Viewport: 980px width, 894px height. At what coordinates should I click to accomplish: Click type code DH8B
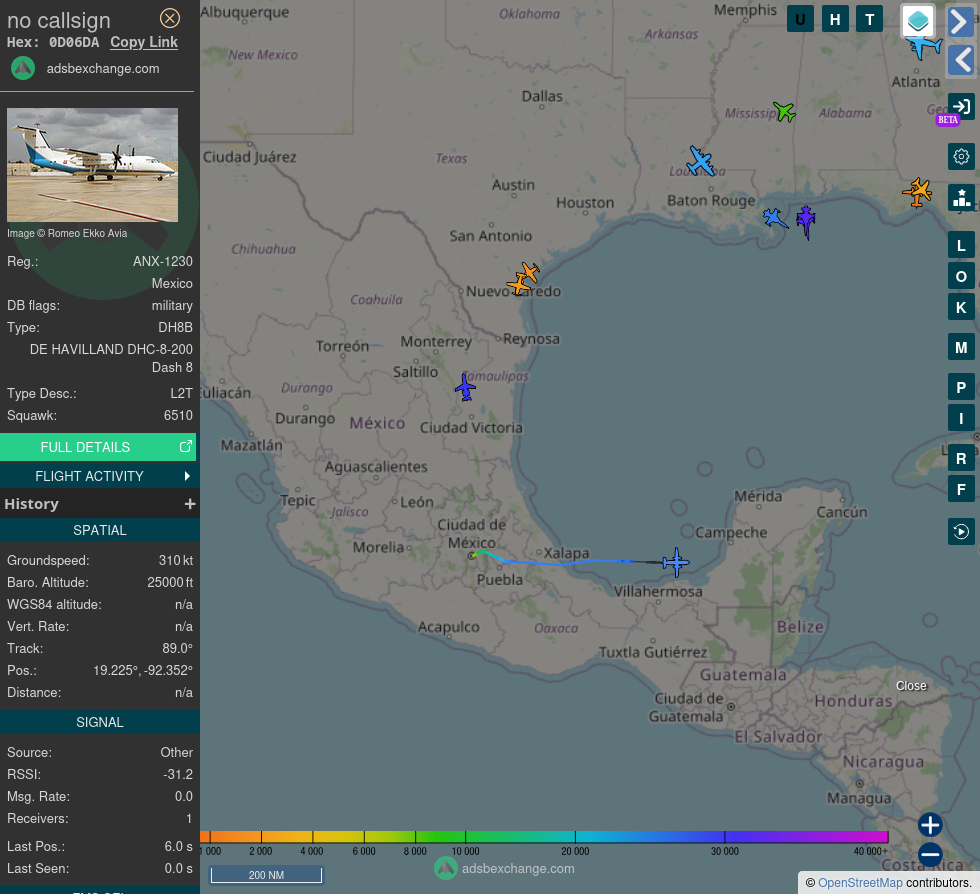click(176, 327)
